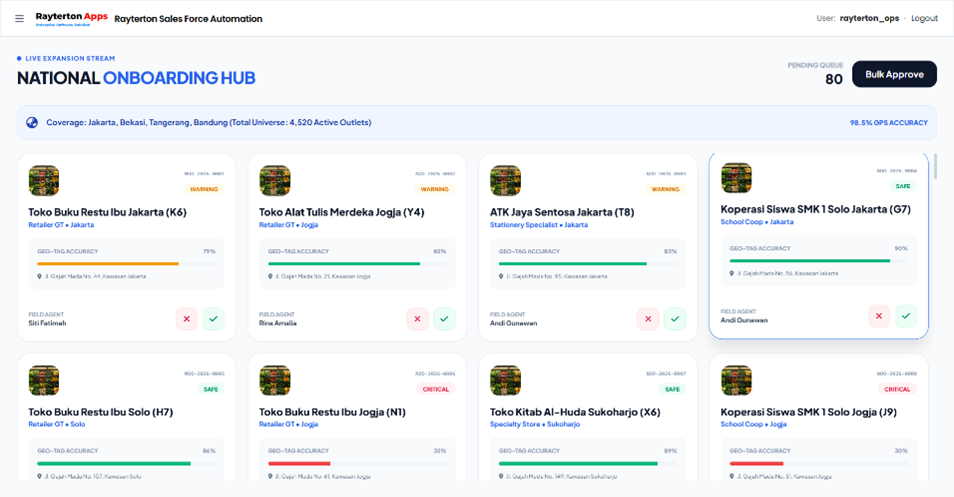Click the LIVE EXPANSION STREAM indicator
The height and width of the screenshot is (497, 954).
click(x=66, y=58)
